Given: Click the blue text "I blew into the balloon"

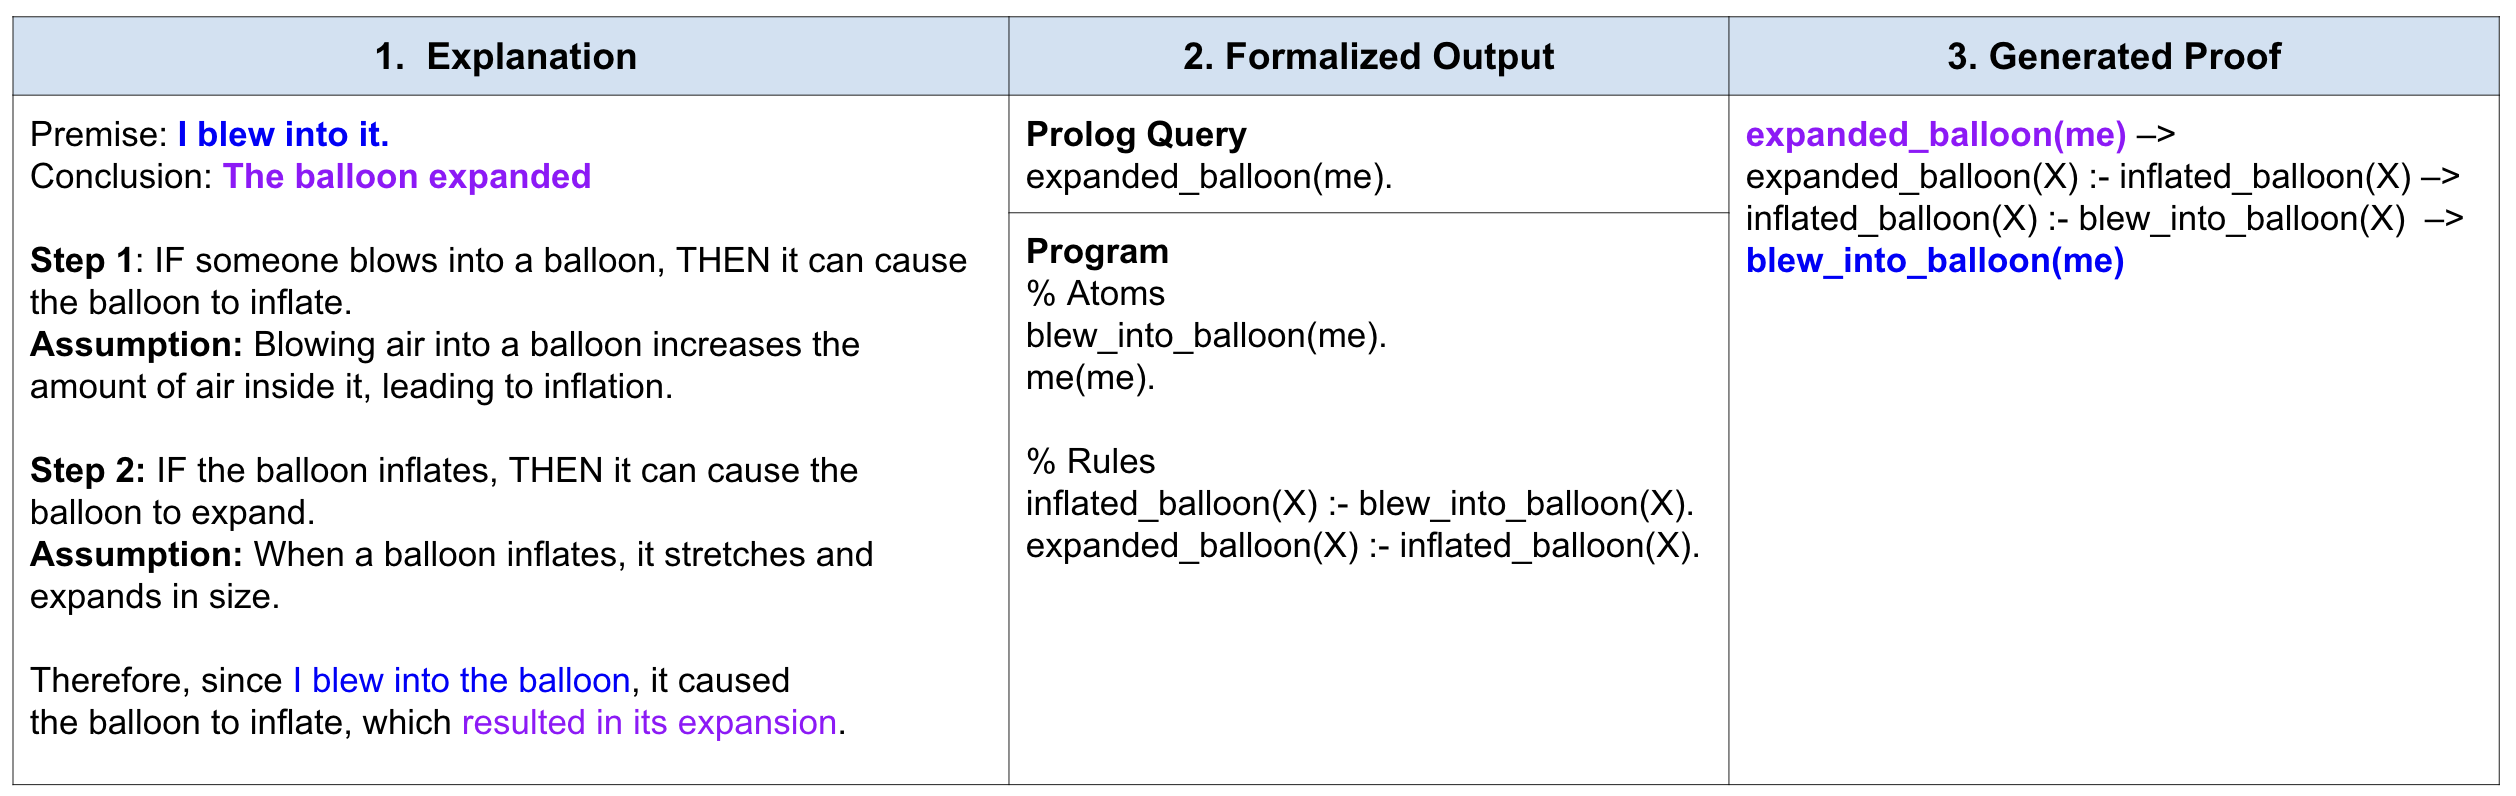Looking at the screenshot, I should (x=461, y=681).
